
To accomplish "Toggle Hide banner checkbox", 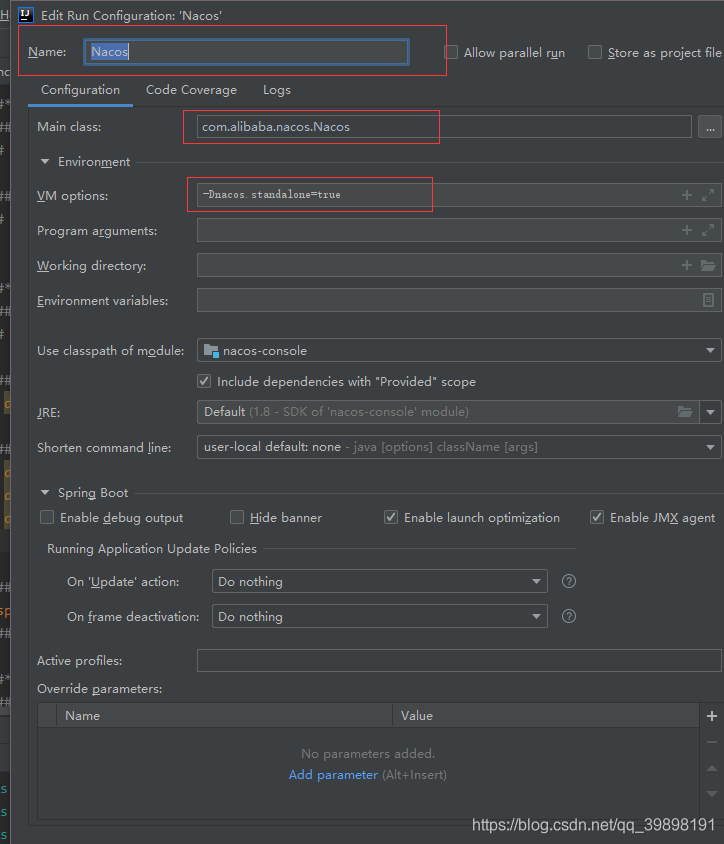I will pyautogui.click(x=237, y=517).
